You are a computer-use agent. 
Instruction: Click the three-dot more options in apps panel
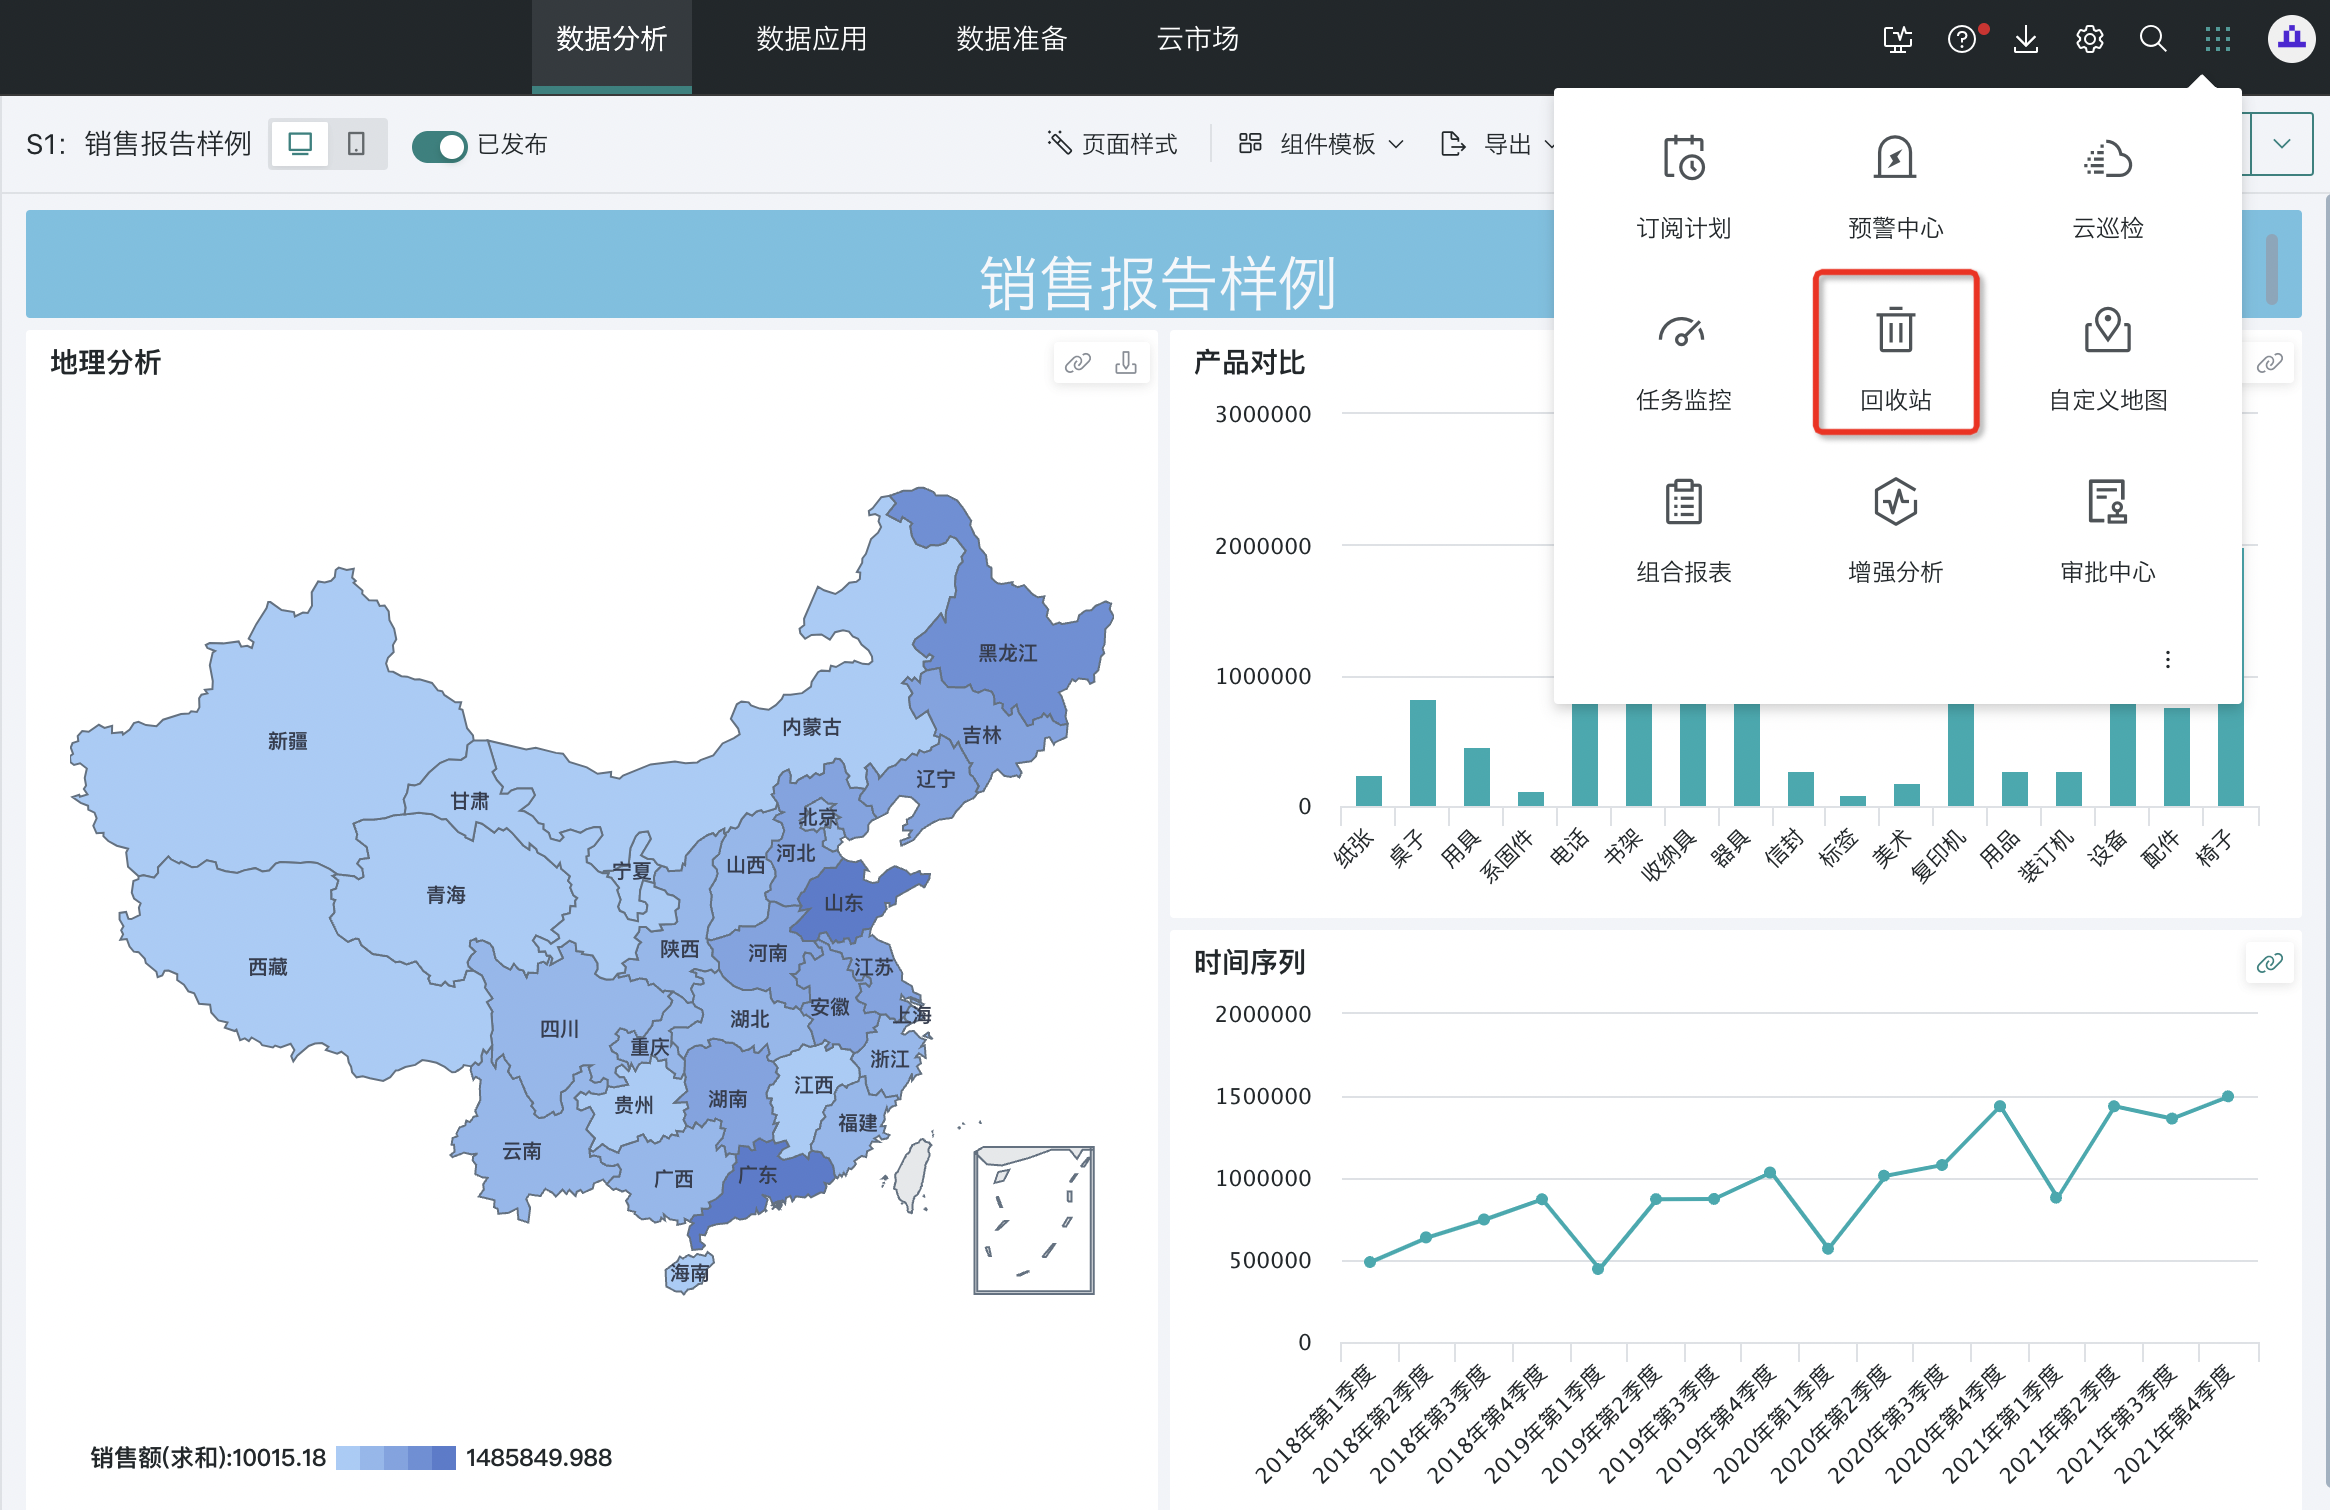pyautogui.click(x=2167, y=660)
